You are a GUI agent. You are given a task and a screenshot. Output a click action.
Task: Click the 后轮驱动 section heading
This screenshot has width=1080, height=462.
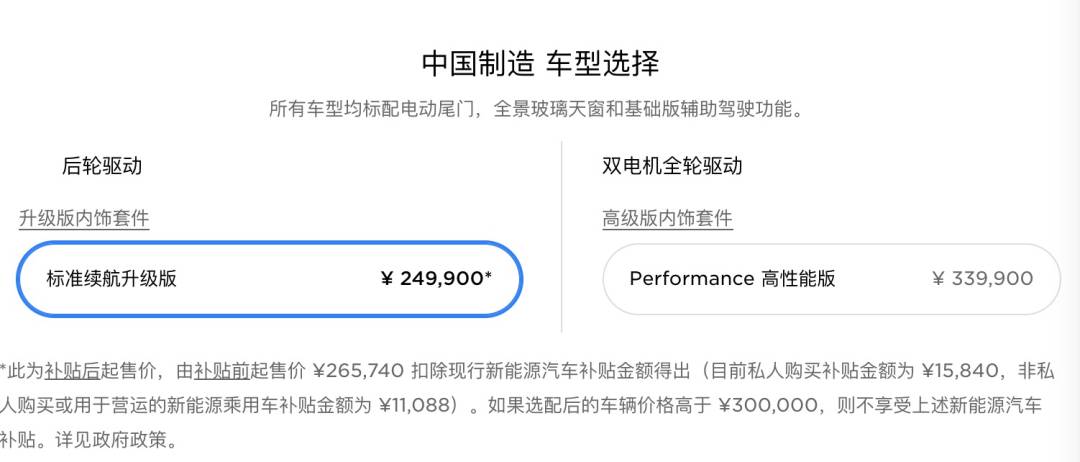click(x=102, y=166)
